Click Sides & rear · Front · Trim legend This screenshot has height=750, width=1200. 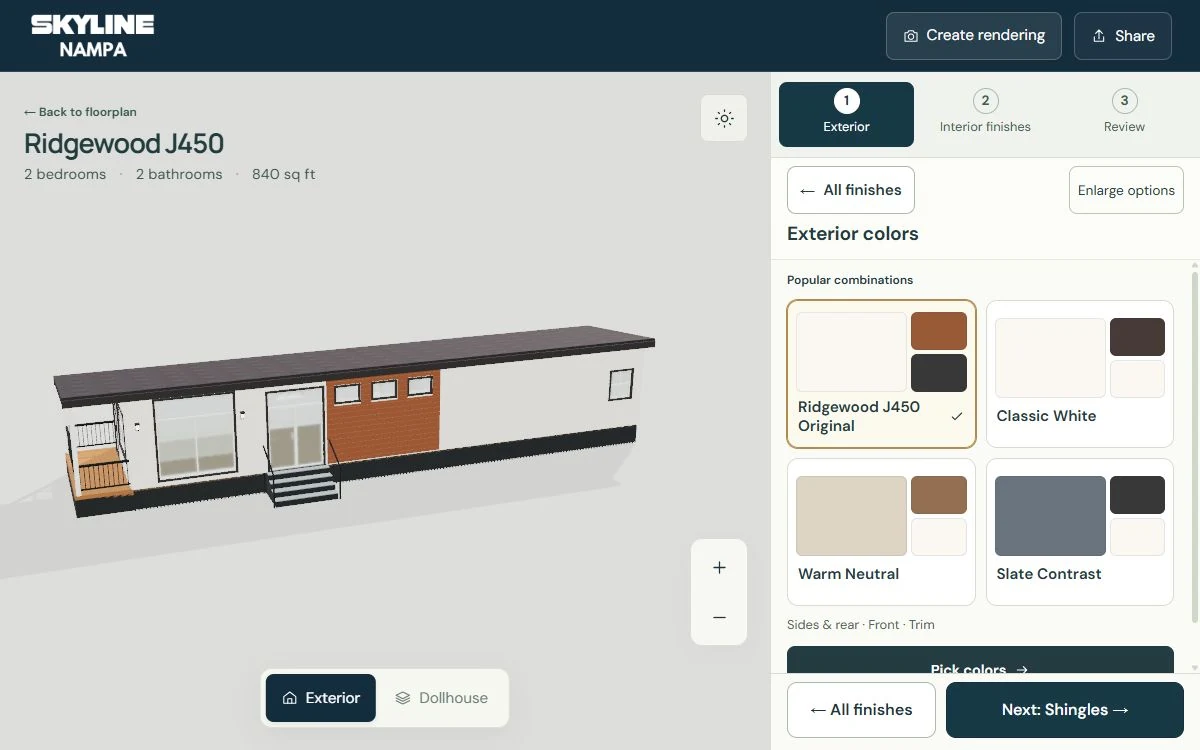861,625
